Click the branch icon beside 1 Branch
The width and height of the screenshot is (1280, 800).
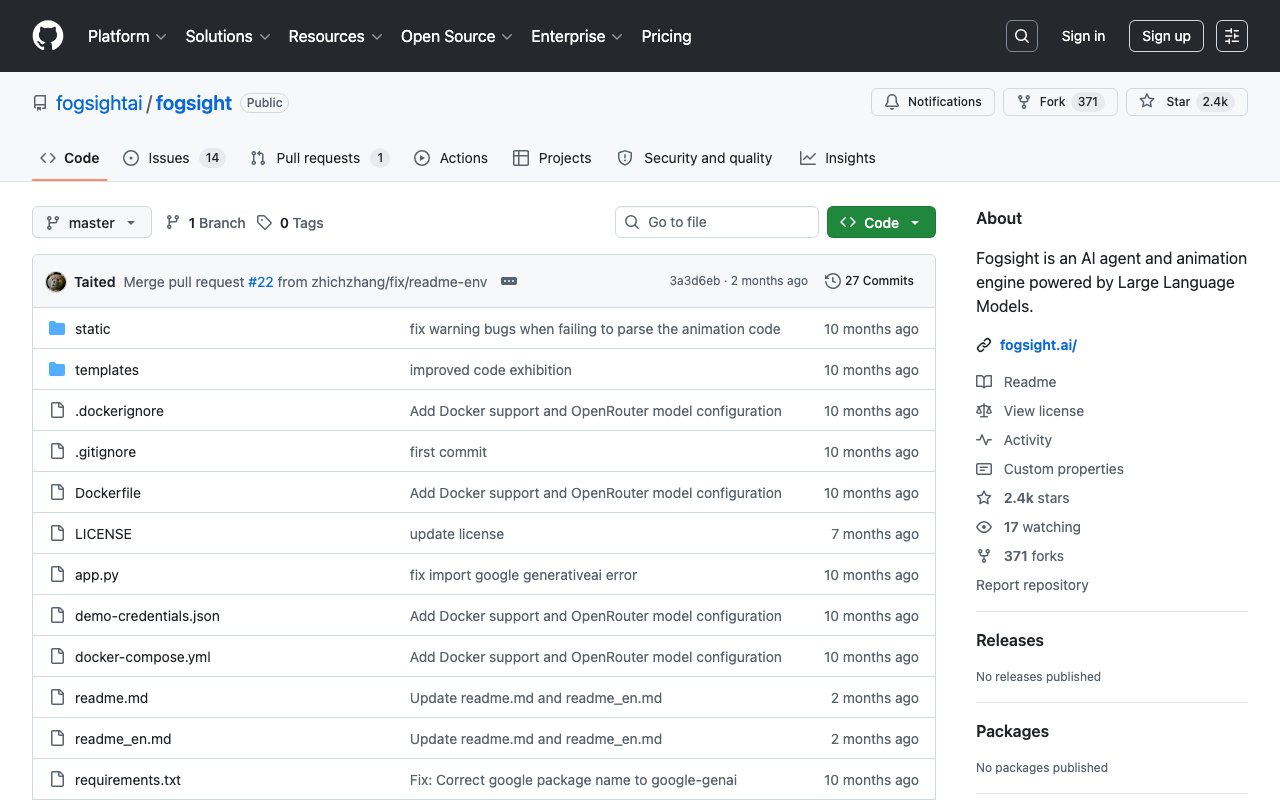click(173, 223)
